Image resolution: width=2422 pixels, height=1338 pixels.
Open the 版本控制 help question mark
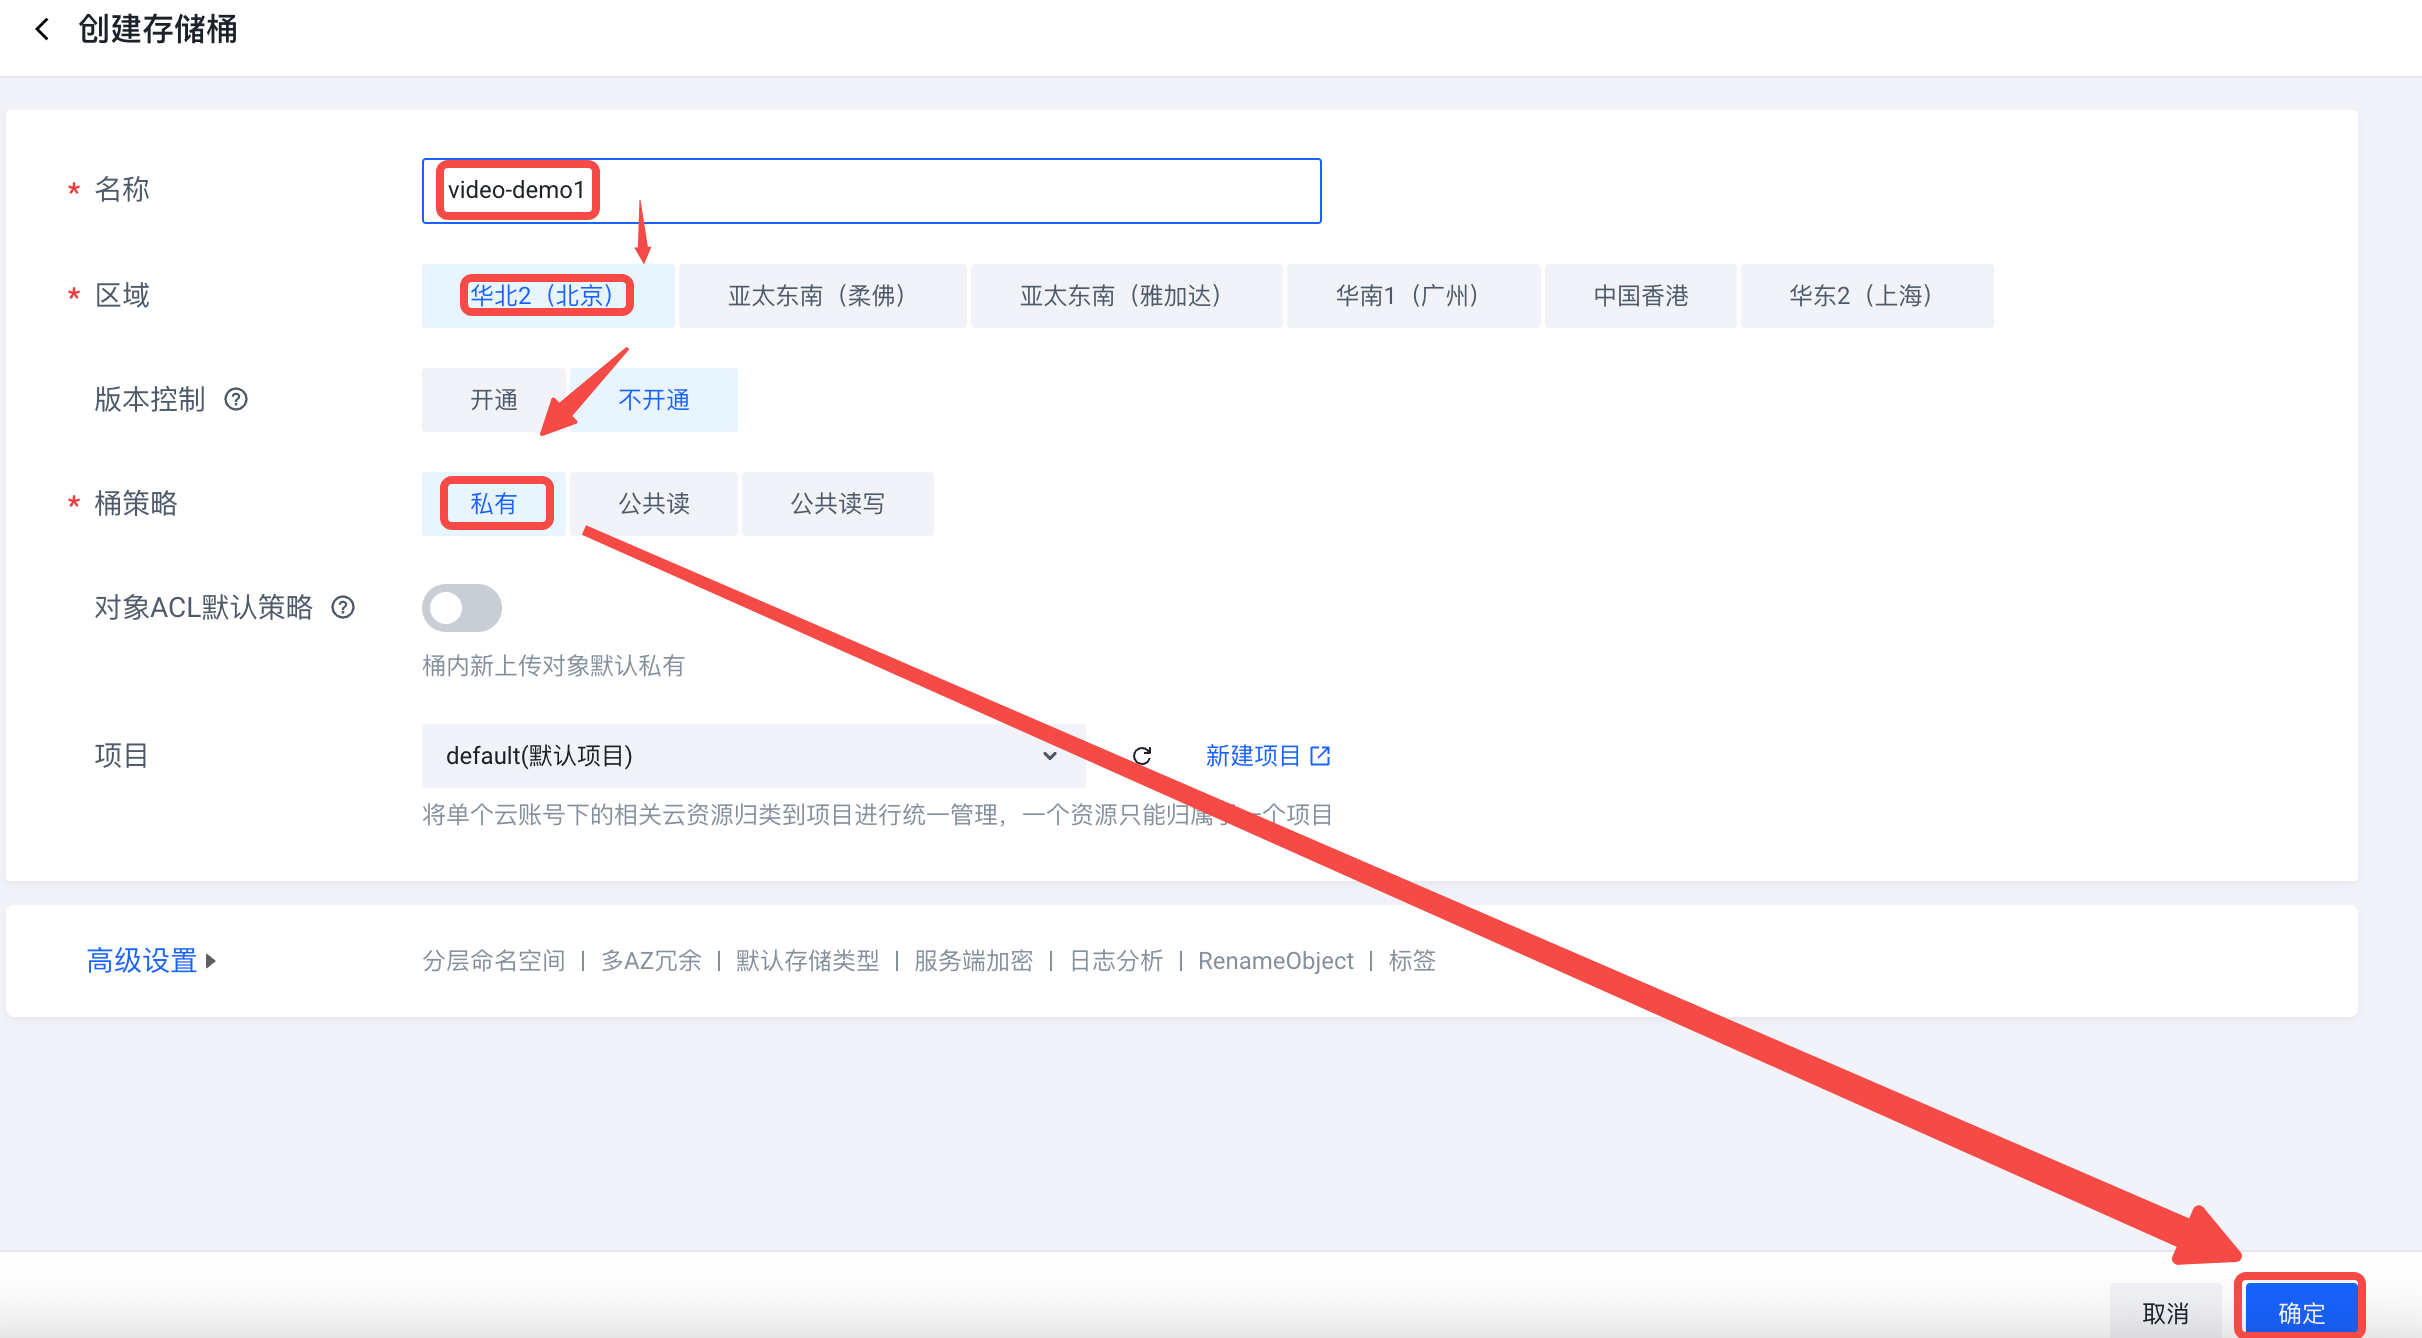[236, 399]
